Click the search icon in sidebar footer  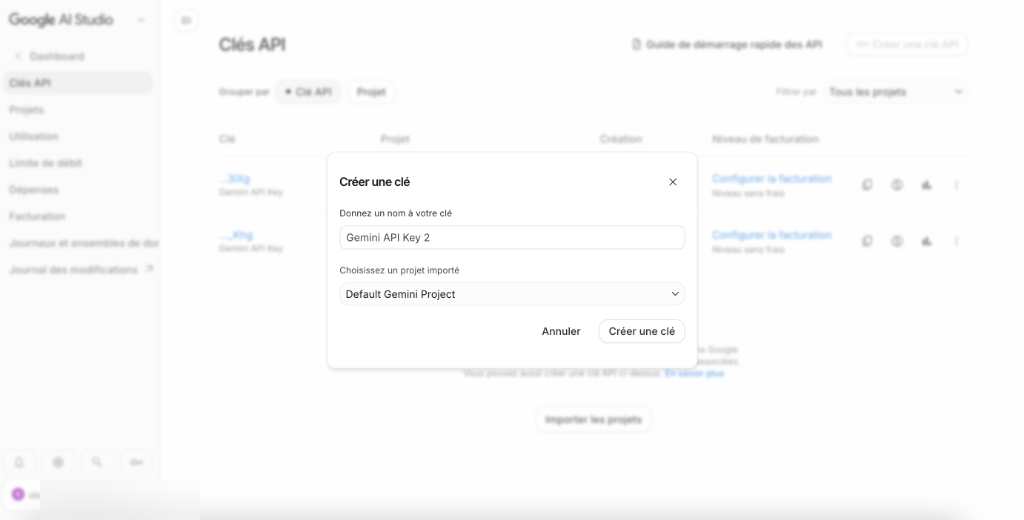point(97,463)
